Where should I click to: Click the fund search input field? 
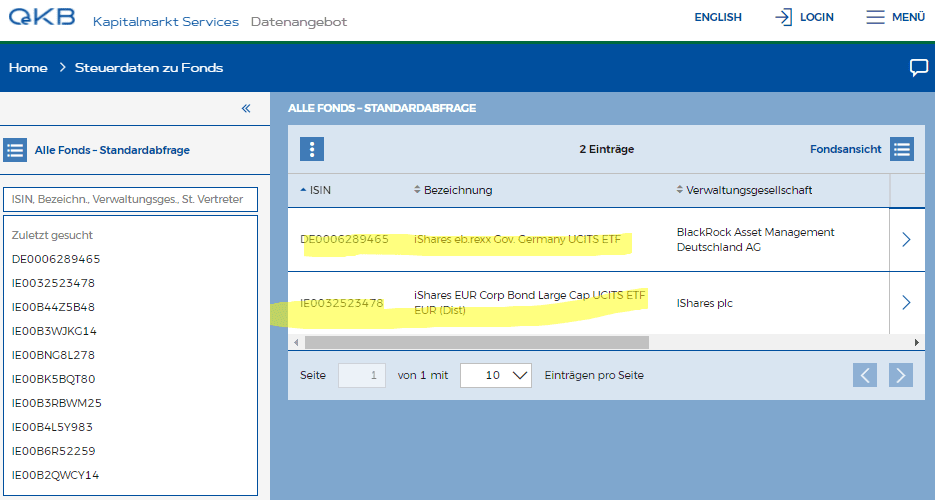(x=131, y=199)
